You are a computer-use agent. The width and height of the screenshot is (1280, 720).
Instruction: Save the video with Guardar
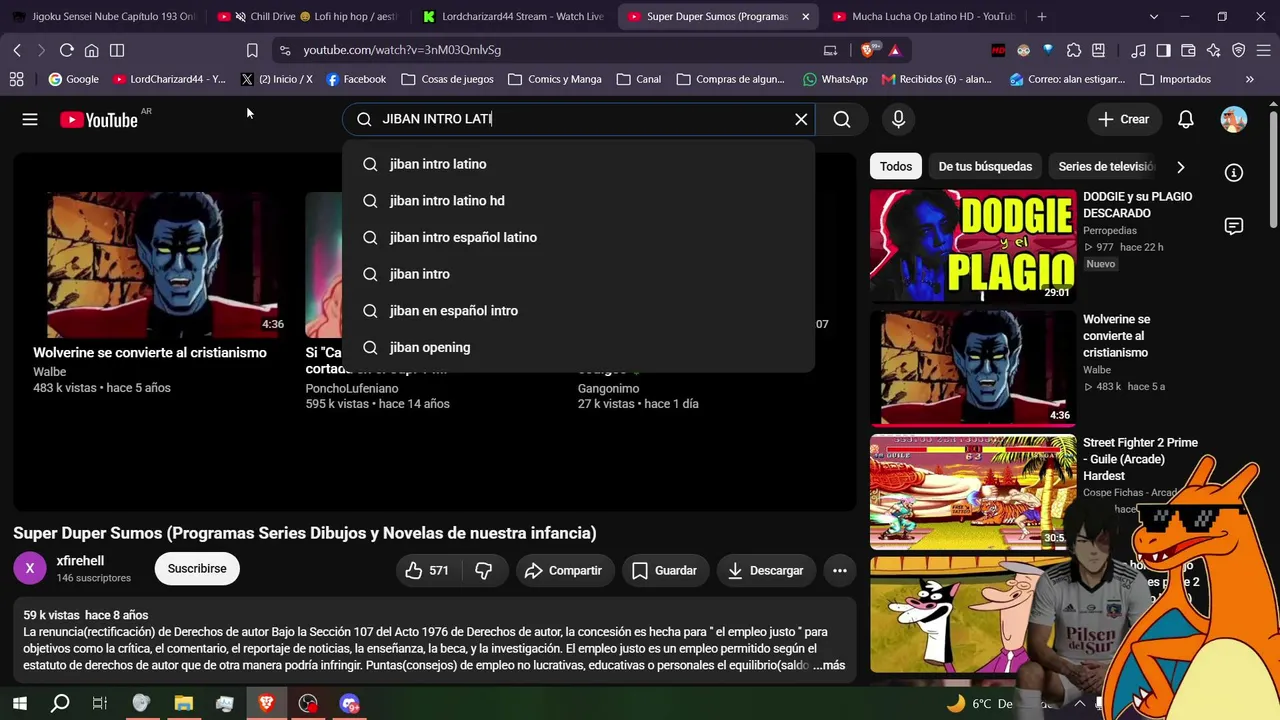(x=665, y=570)
